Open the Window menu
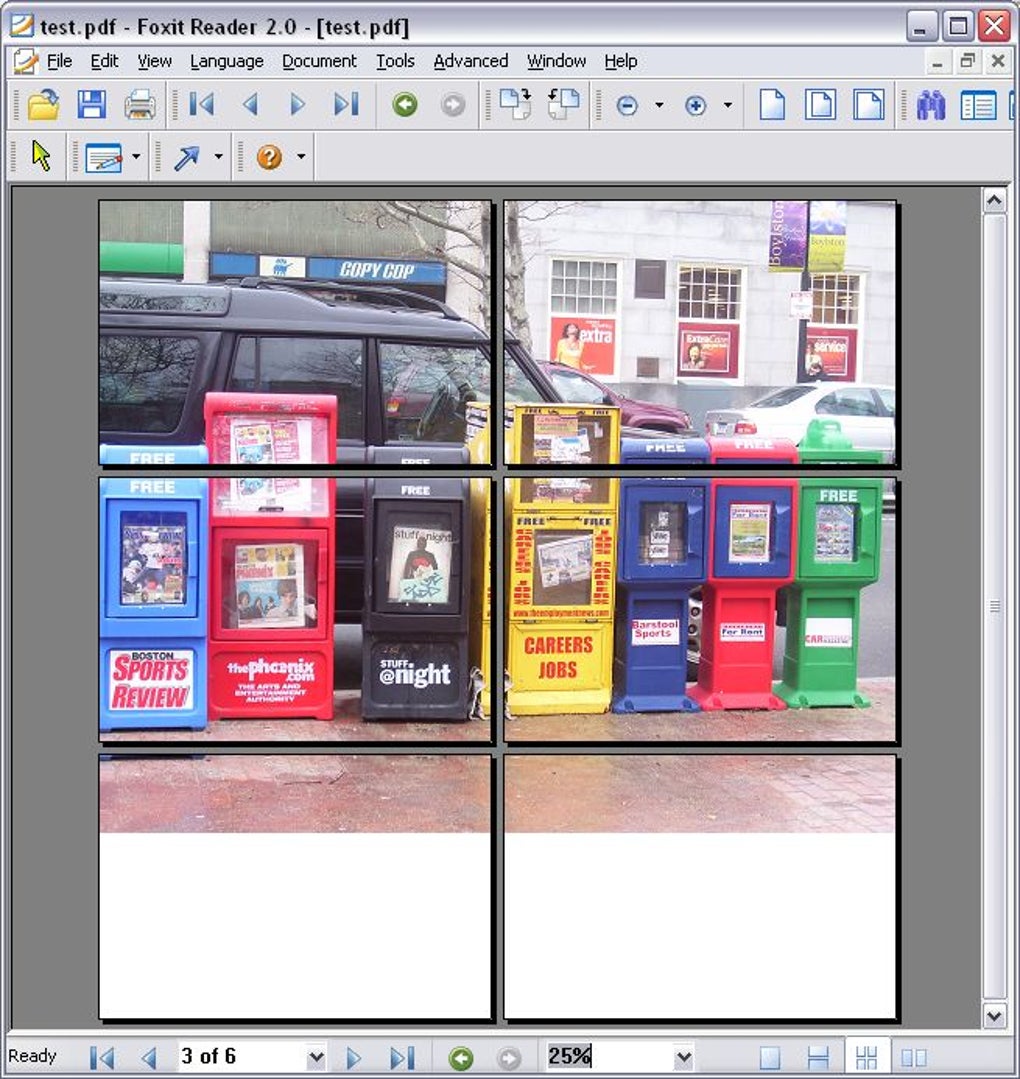The image size is (1020, 1079). (556, 61)
